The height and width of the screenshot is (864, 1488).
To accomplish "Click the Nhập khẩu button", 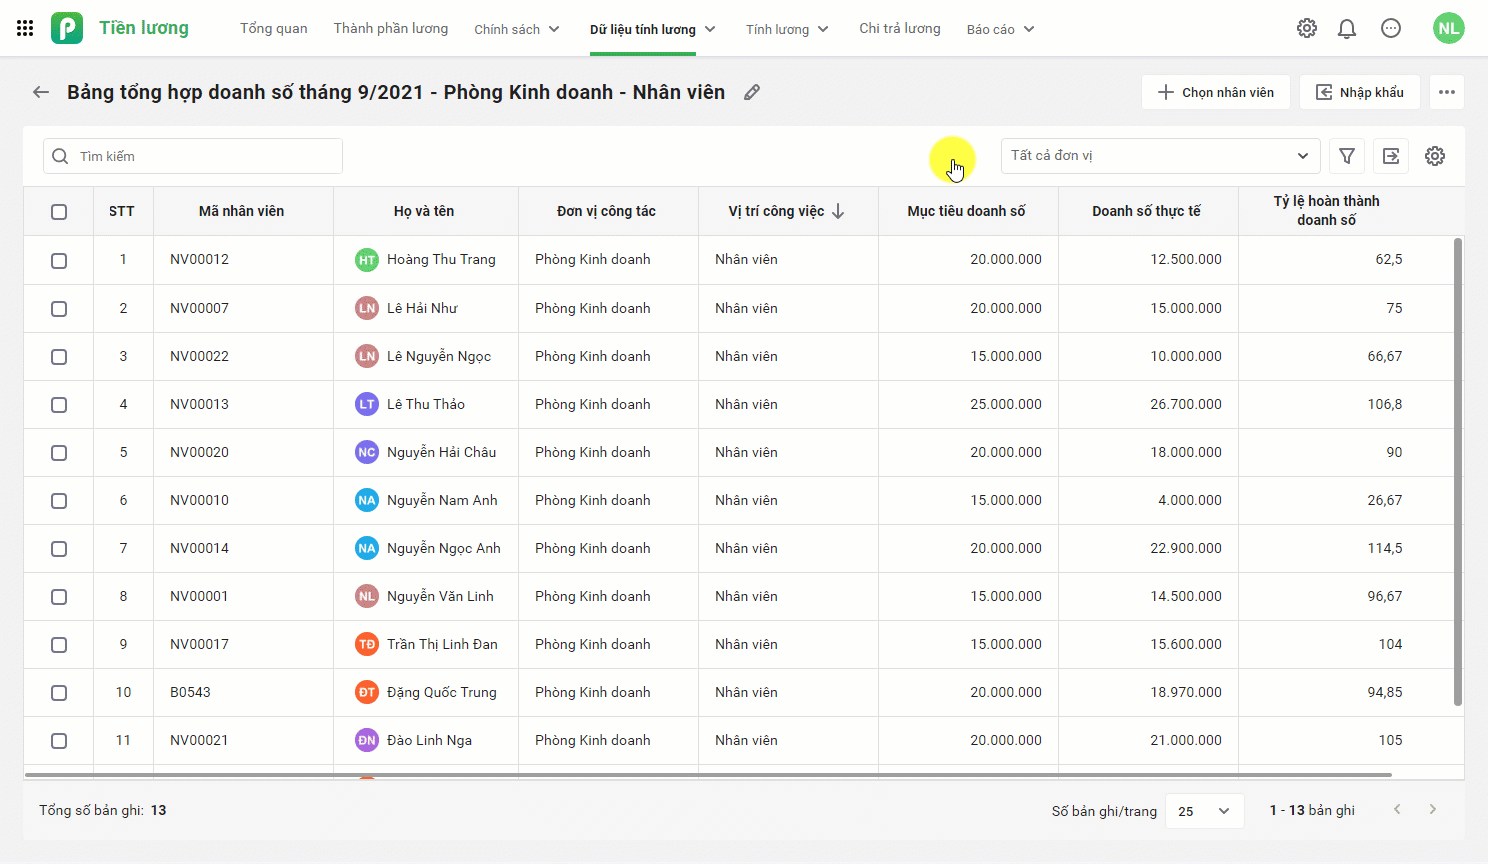I will 1360,92.
